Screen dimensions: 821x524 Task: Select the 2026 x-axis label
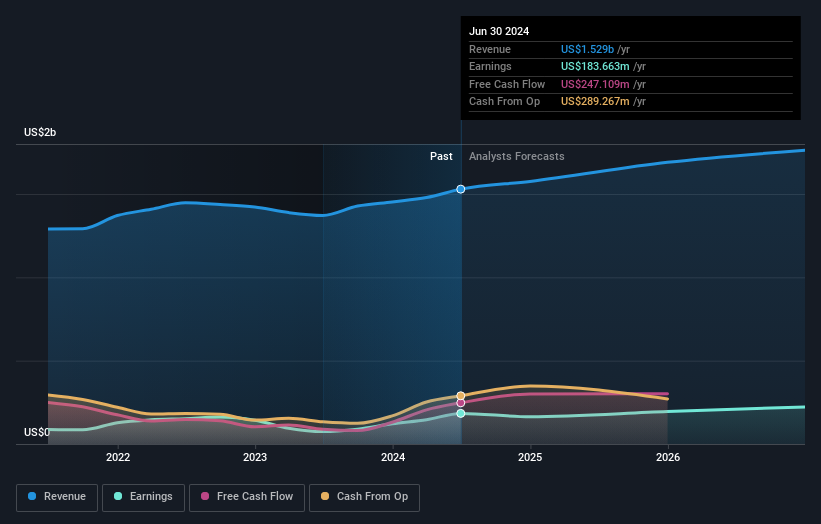[668, 457]
